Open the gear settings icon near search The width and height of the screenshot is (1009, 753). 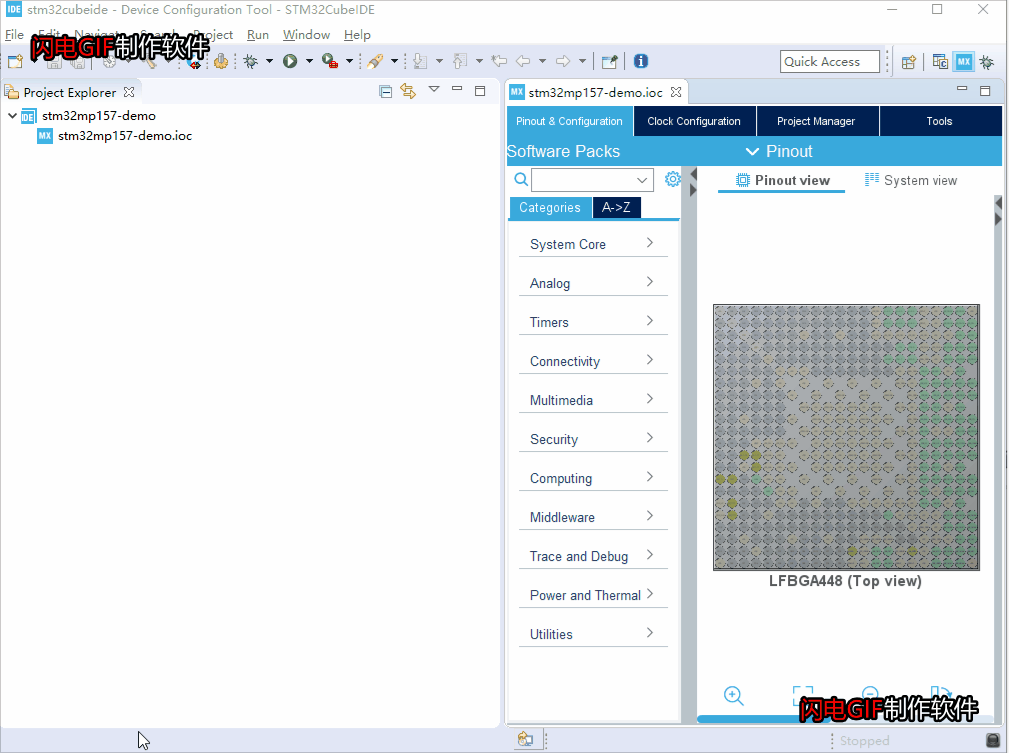[x=672, y=179]
